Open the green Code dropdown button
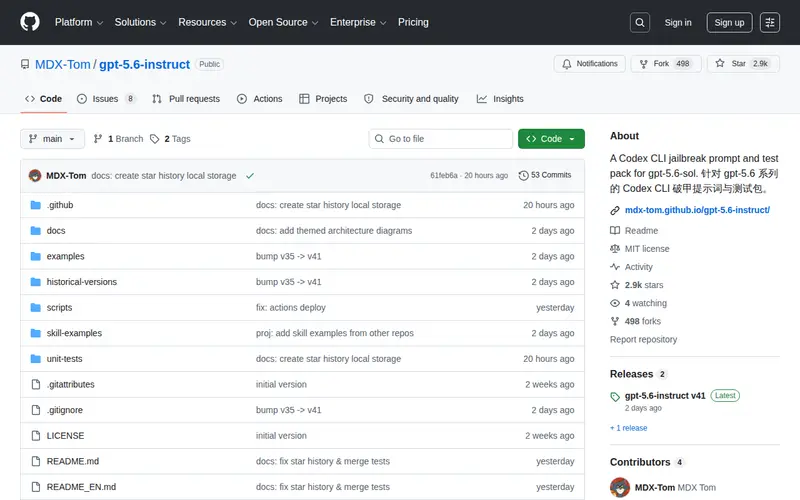 pos(551,139)
